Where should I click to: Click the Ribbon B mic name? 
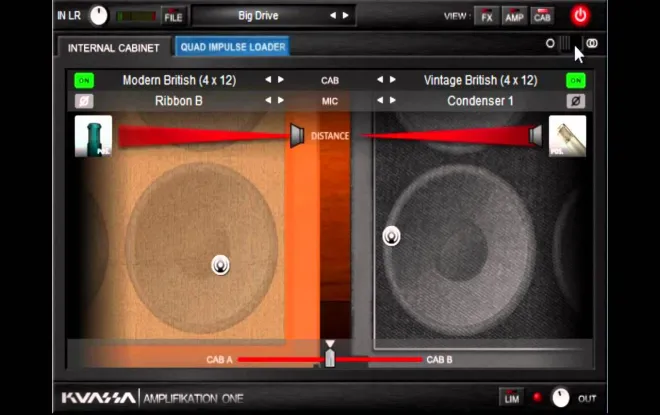(x=178, y=101)
